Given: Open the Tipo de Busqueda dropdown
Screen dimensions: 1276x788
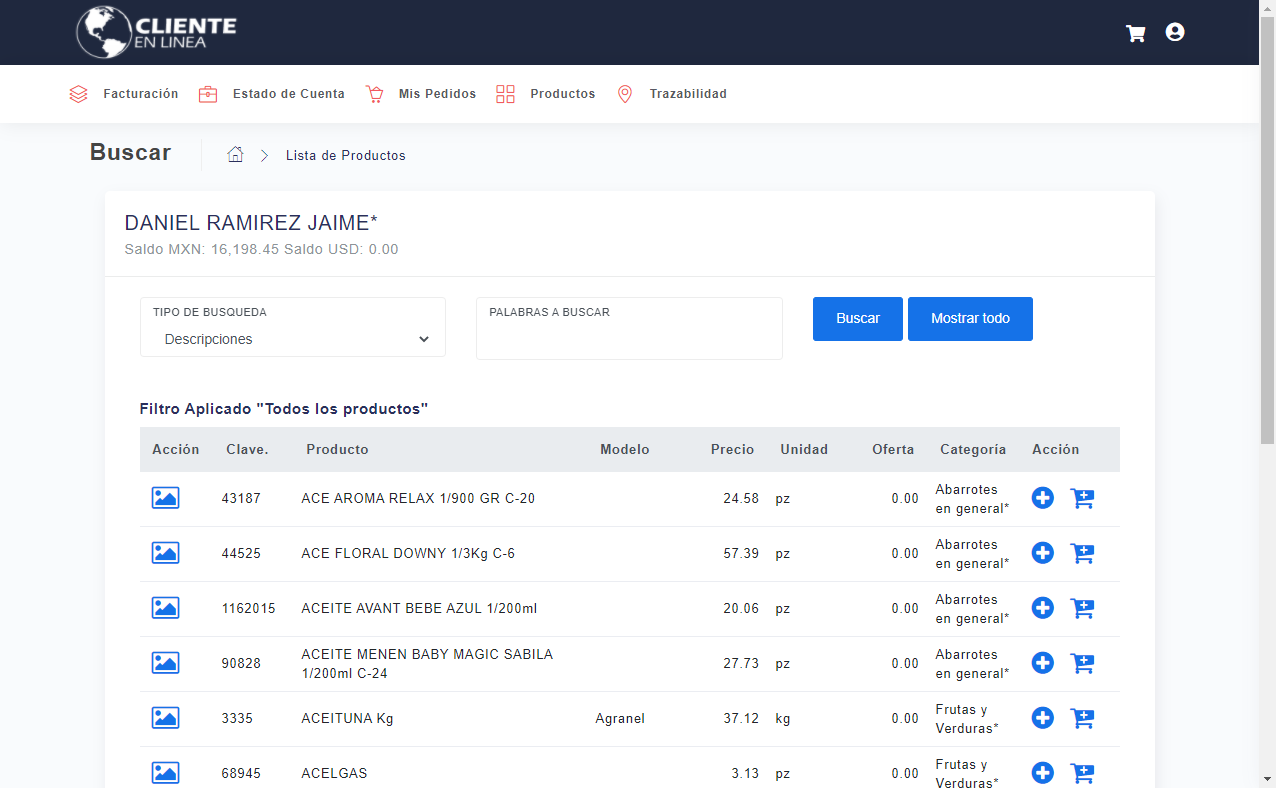Looking at the screenshot, I should (x=293, y=339).
